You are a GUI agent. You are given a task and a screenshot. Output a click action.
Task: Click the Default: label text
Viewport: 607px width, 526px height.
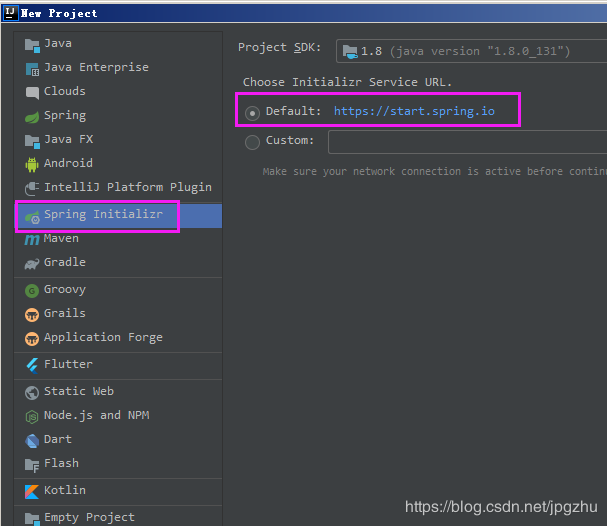(x=293, y=111)
